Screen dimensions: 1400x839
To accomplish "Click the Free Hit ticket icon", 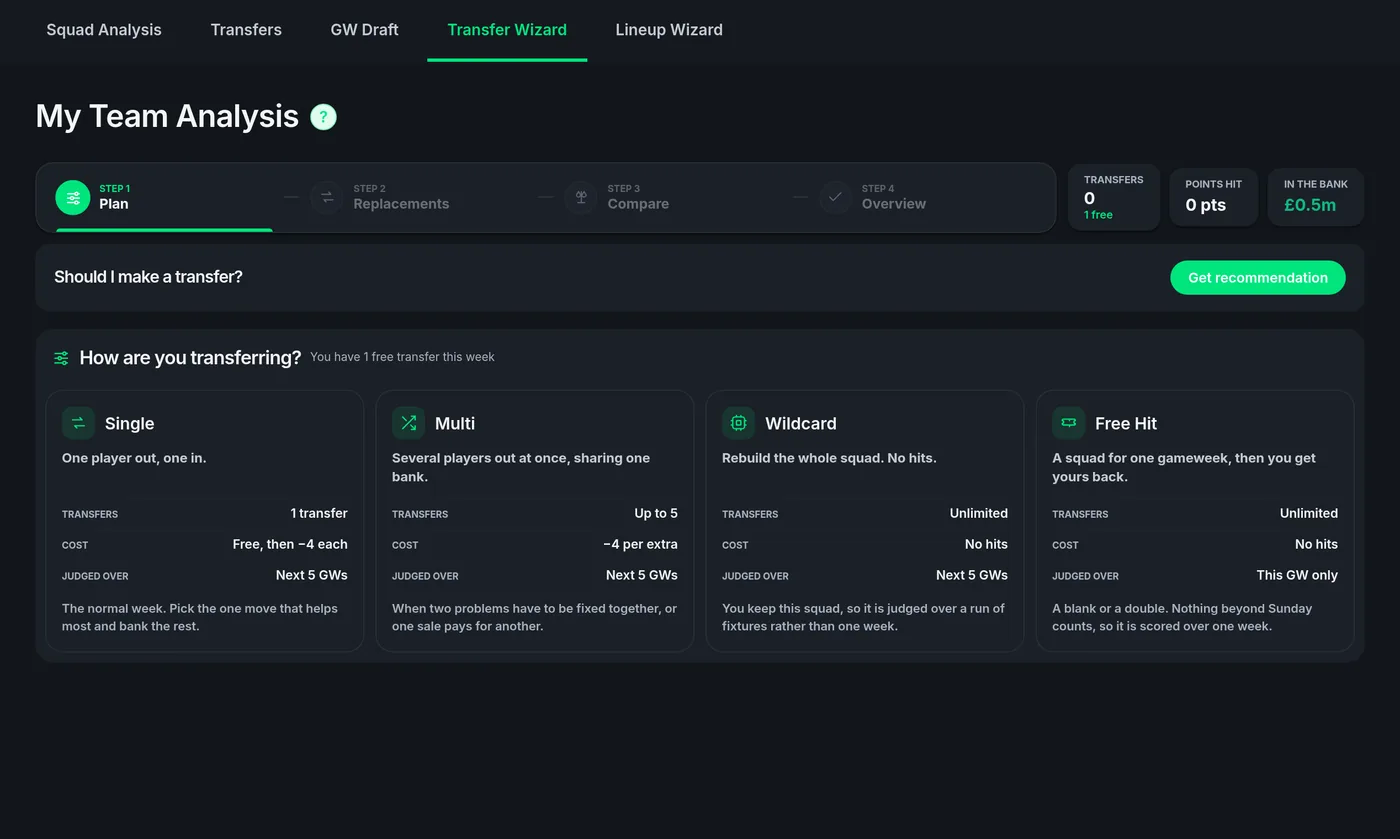I will click(1068, 423).
